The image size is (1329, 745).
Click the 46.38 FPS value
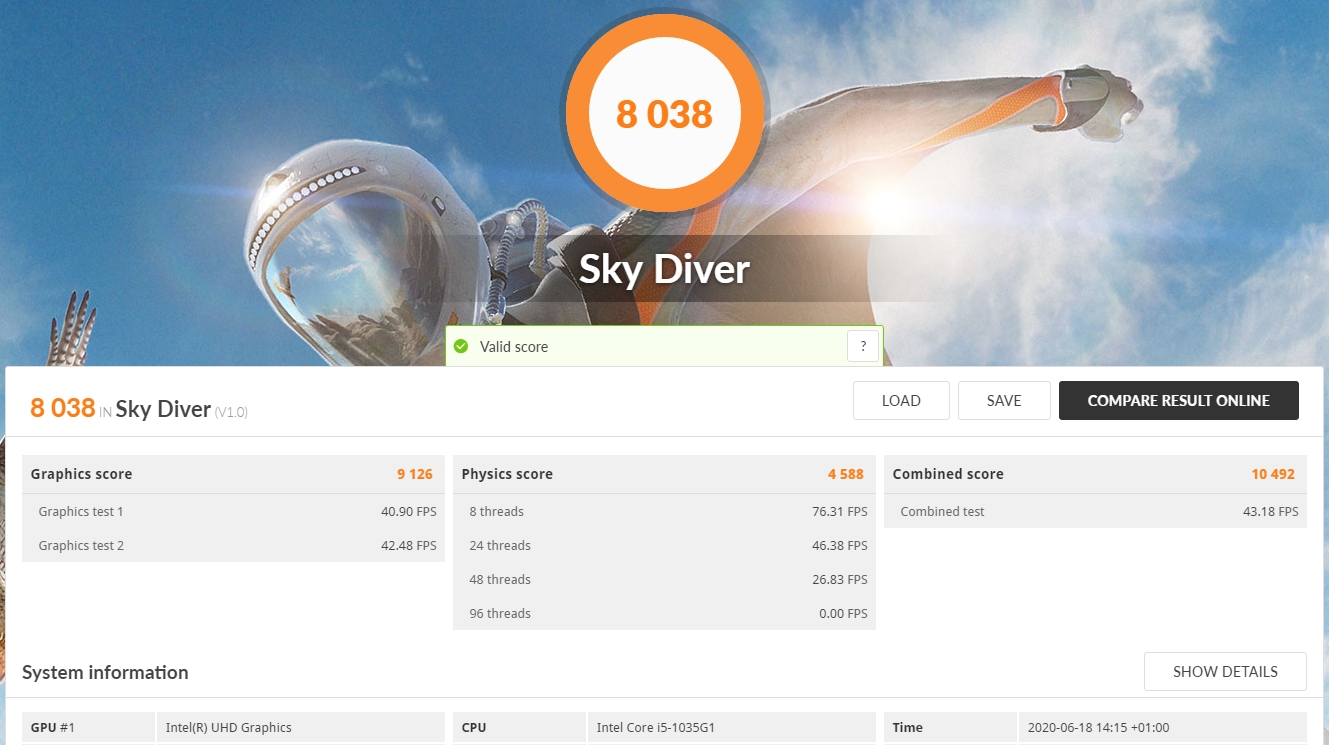tap(840, 546)
